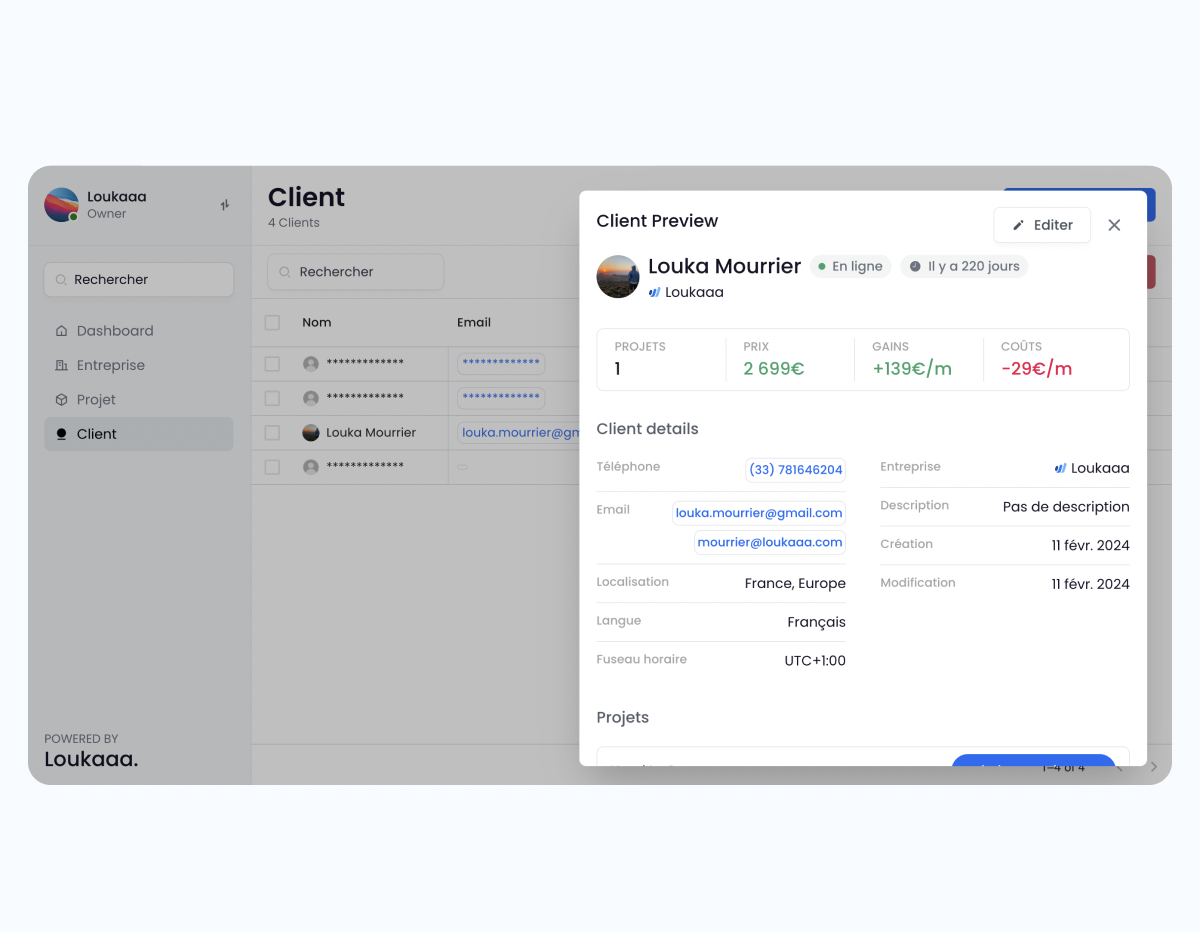Close the Client Preview panel

pos(1114,225)
